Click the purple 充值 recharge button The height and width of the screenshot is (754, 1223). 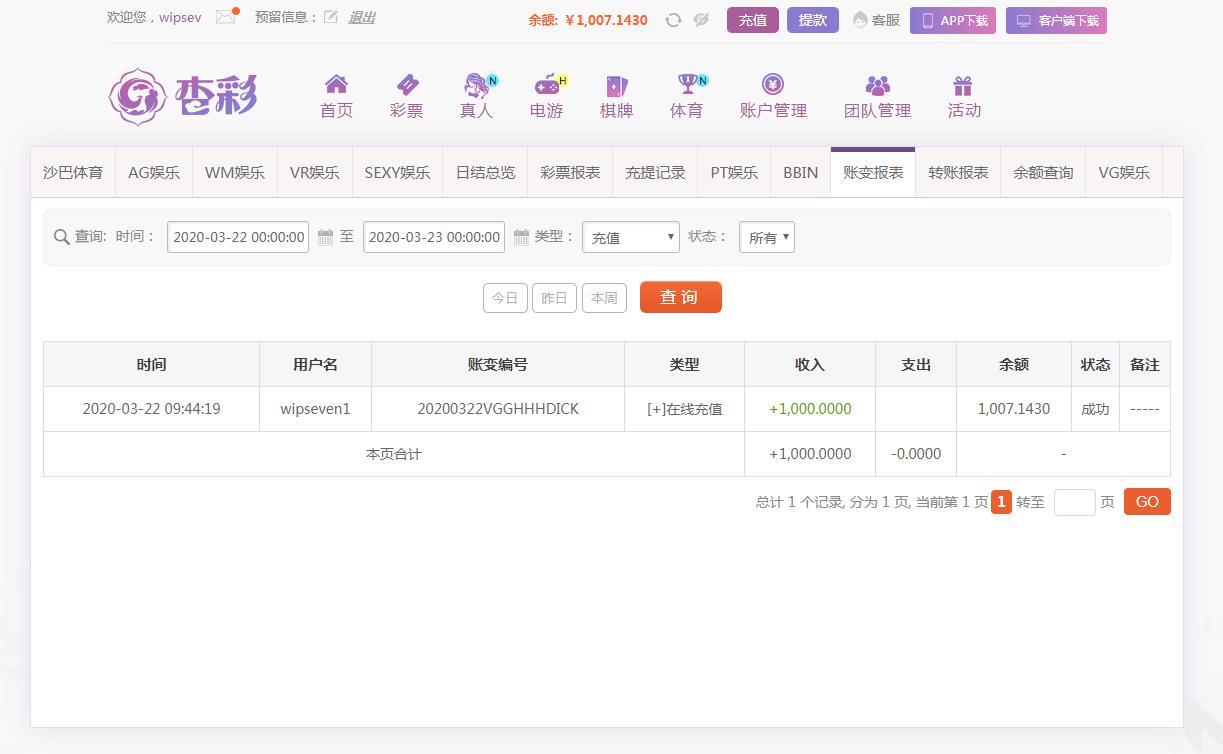(752, 20)
